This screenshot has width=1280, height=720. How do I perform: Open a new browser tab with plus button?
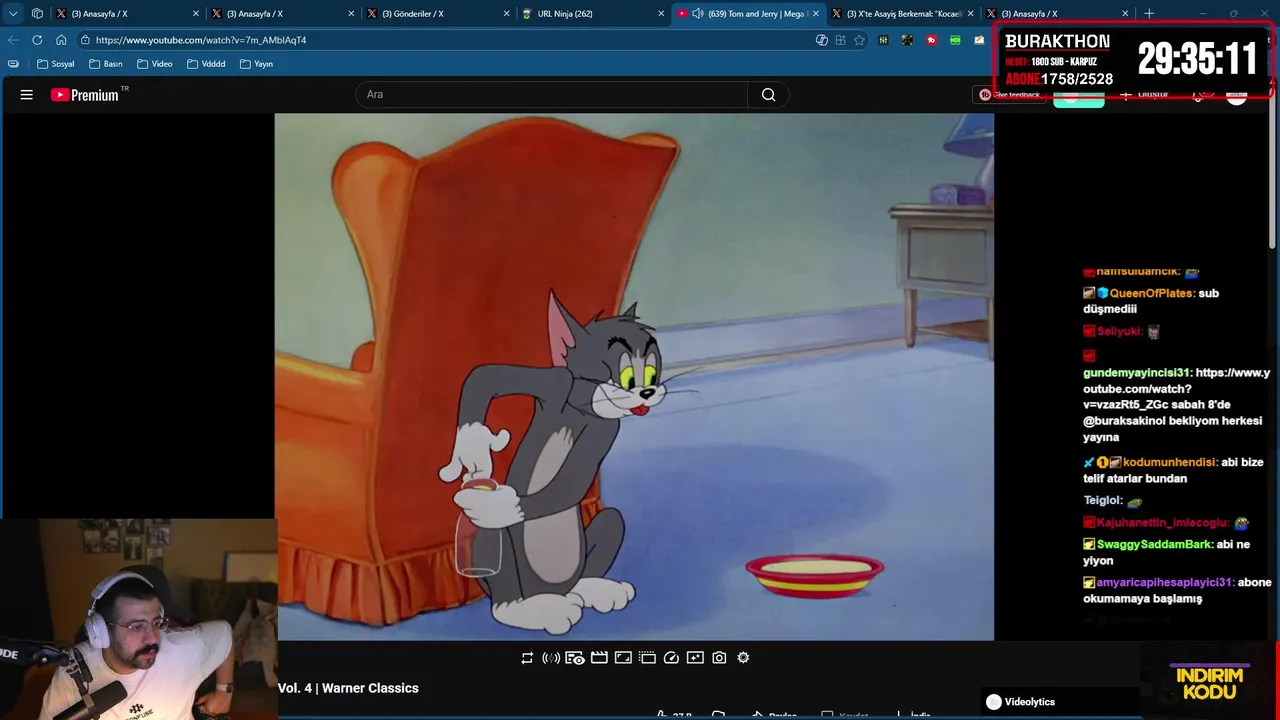coord(1149,14)
